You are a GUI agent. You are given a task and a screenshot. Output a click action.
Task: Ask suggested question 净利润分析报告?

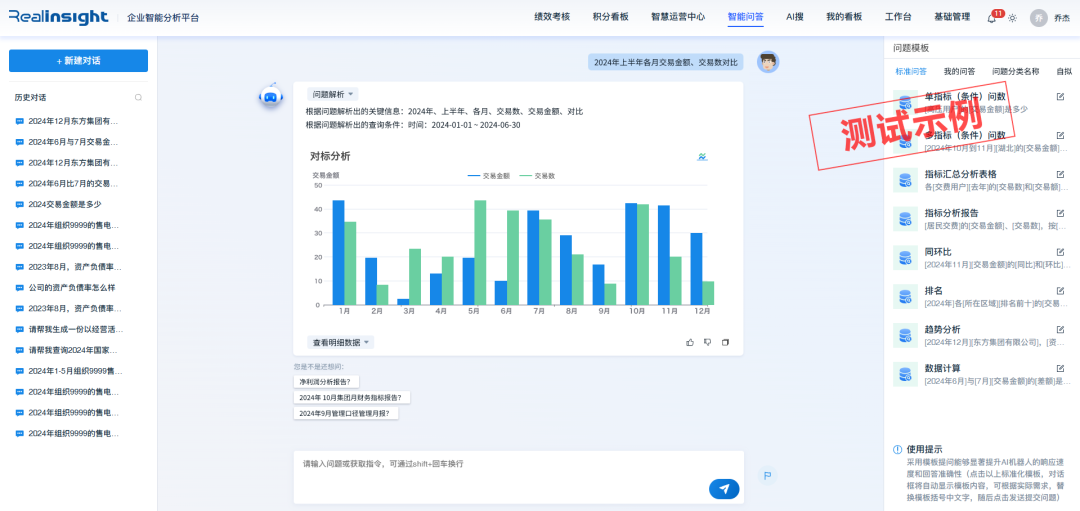[x=326, y=382]
